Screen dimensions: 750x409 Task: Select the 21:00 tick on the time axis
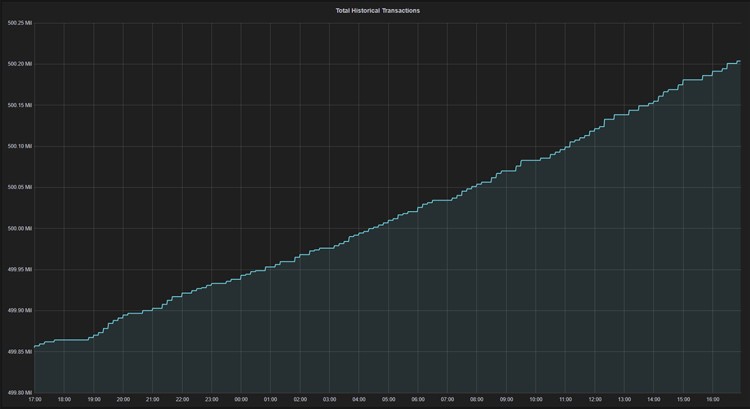point(152,399)
